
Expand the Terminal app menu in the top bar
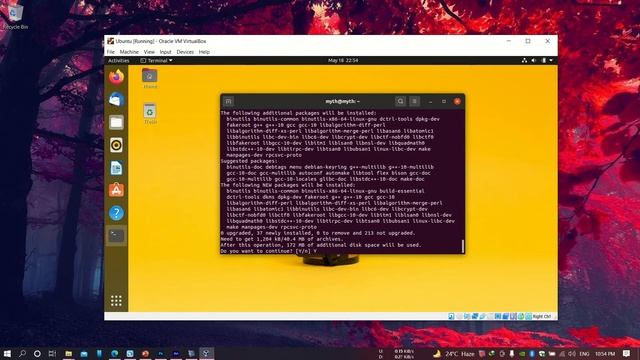pos(156,60)
